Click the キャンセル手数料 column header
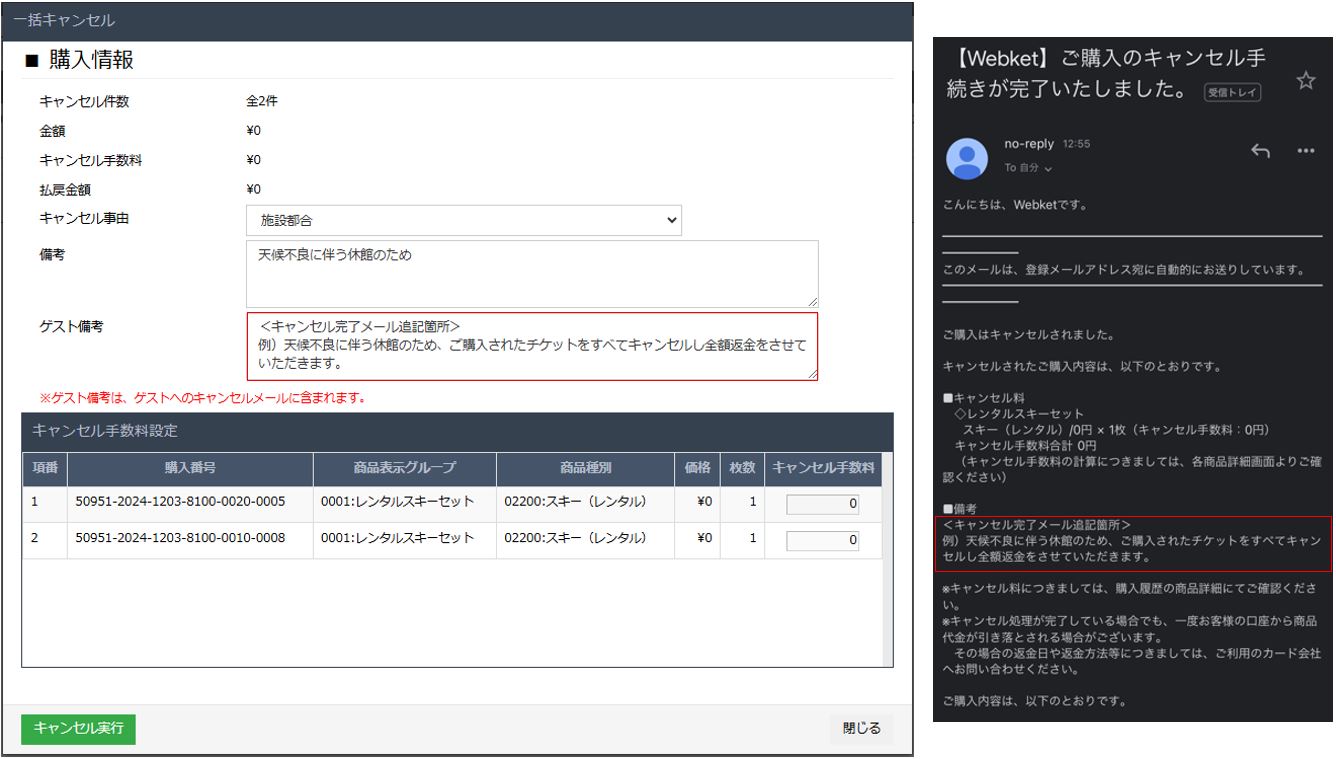 [x=824, y=469]
